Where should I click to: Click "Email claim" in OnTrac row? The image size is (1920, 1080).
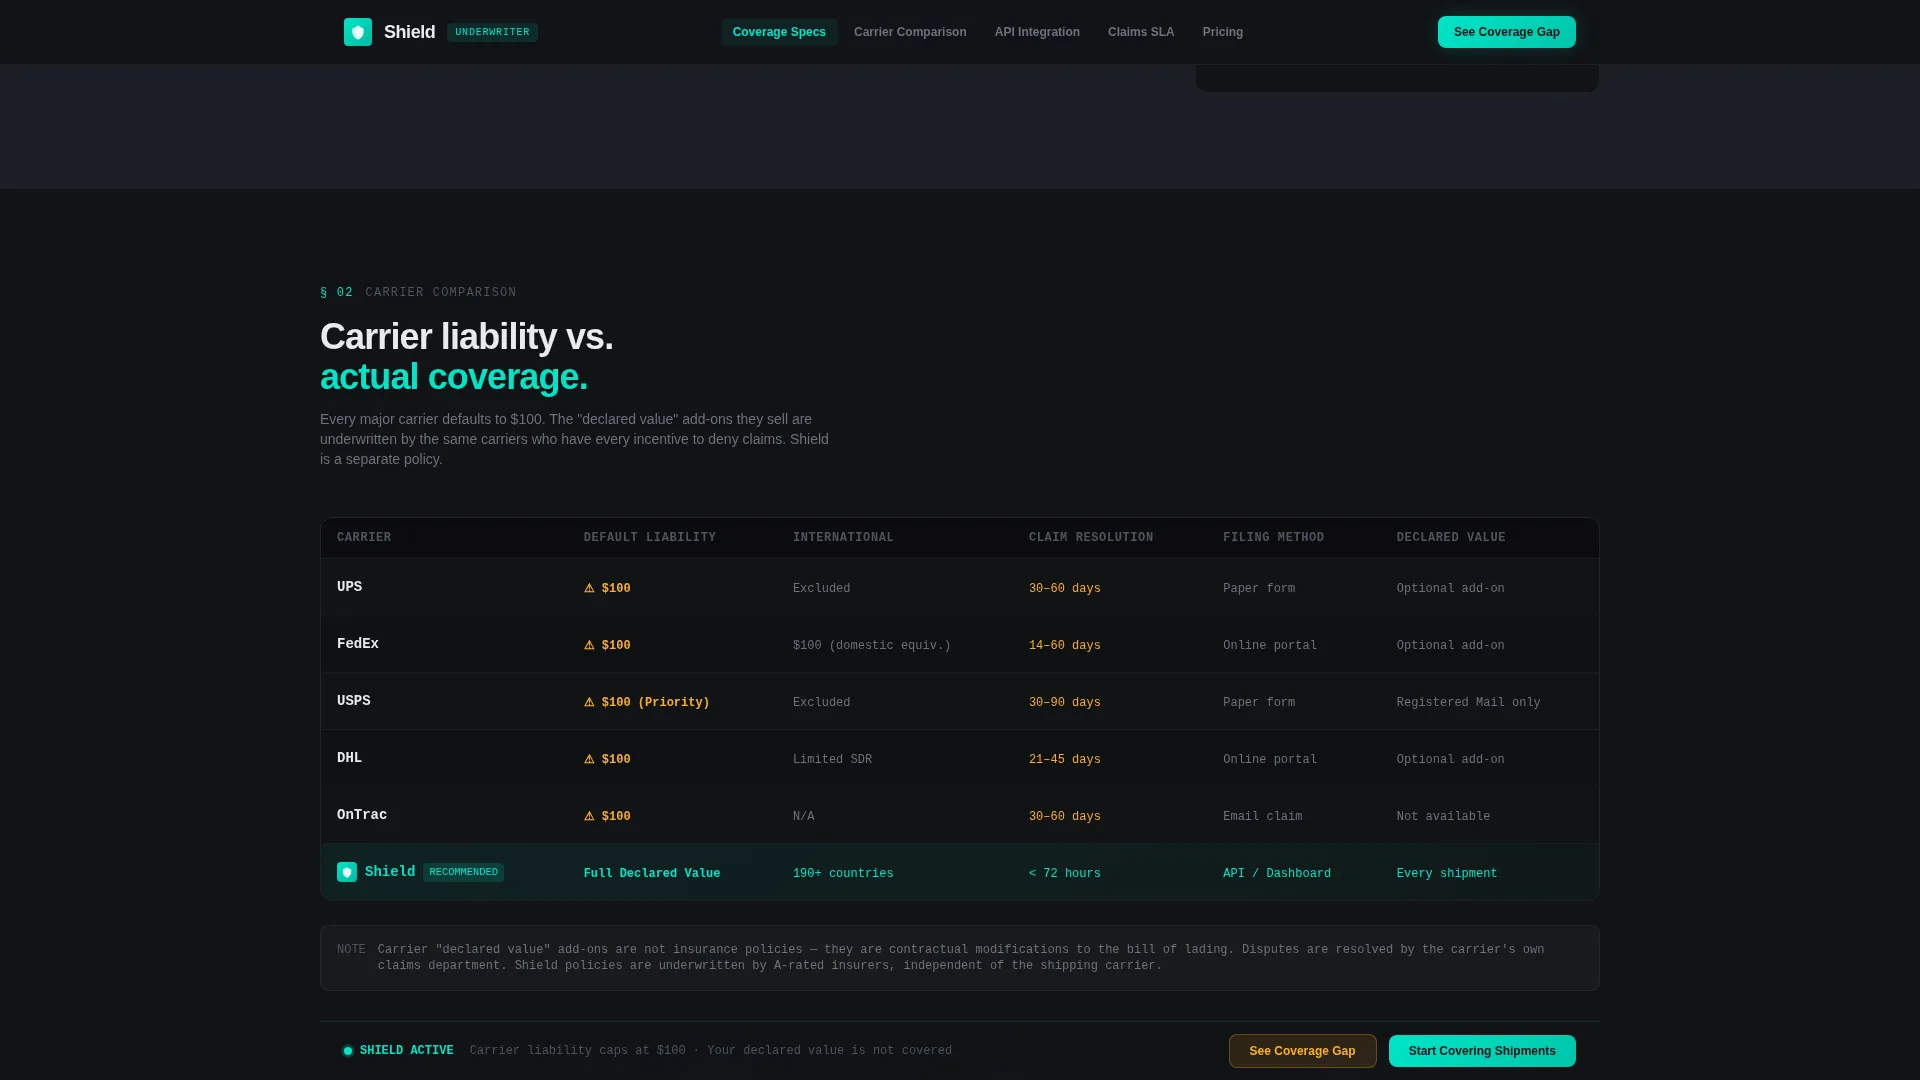[x=1262, y=817]
